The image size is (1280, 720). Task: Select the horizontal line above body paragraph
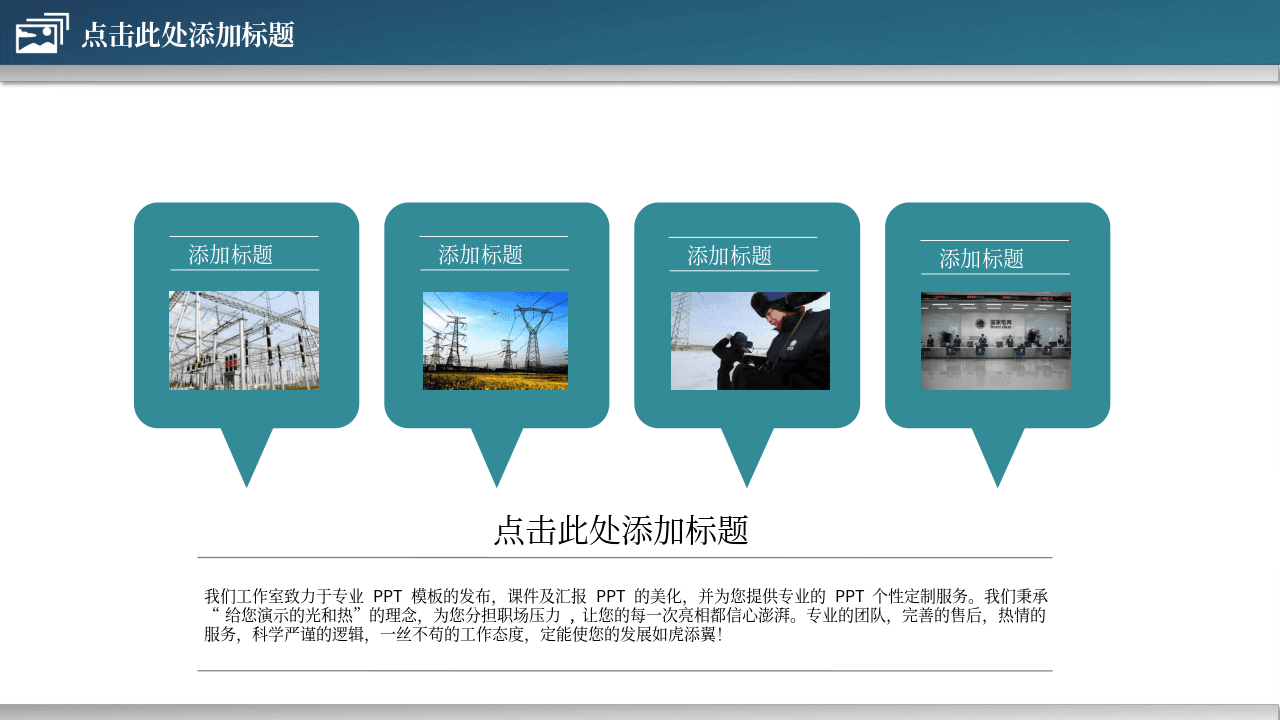coord(625,557)
